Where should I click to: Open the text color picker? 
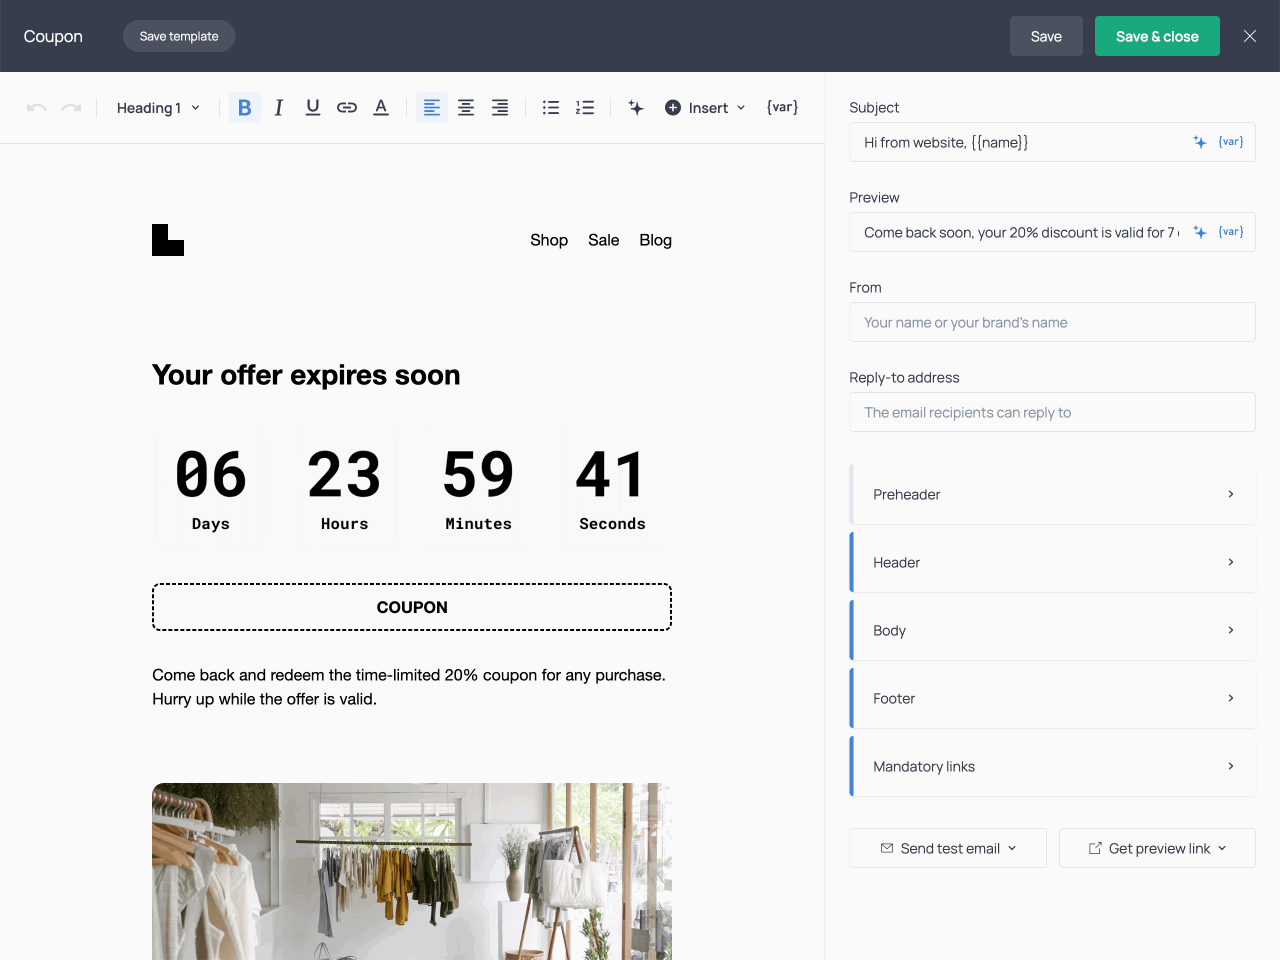pos(380,107)
